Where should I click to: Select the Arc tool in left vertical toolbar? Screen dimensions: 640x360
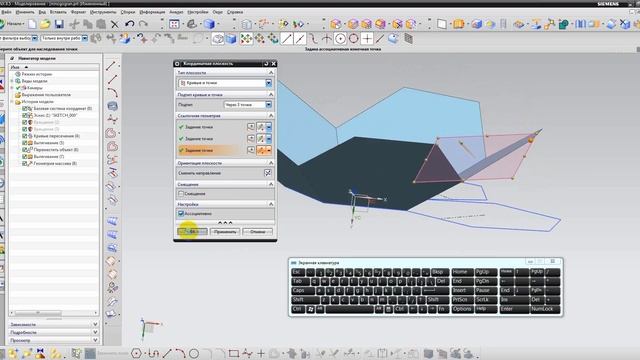[x=112, y=93]
